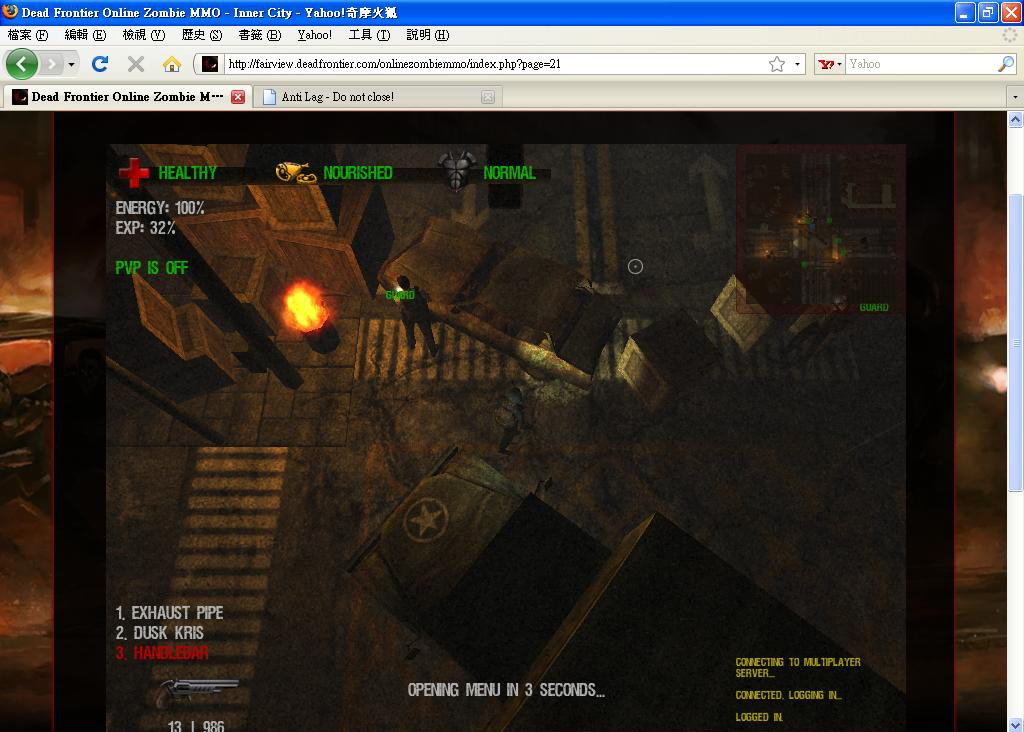Click the military star emblem on the vehicle
This screenshot has width=1024, height=732.
[426, 520]
